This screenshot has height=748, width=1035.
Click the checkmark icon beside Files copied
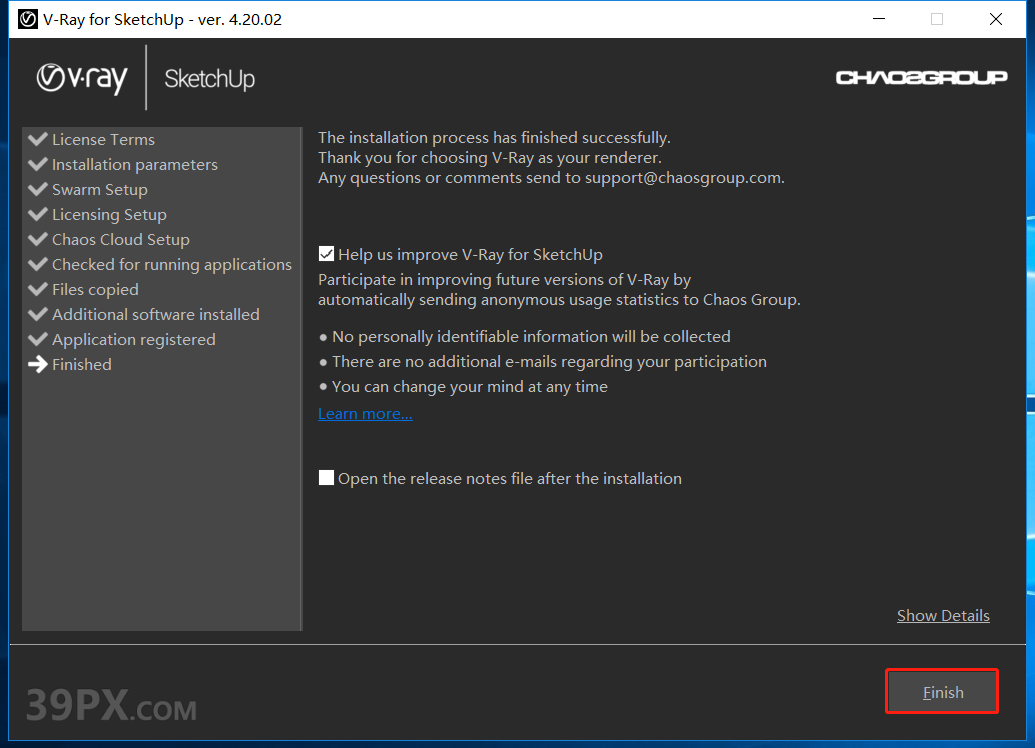38,289
